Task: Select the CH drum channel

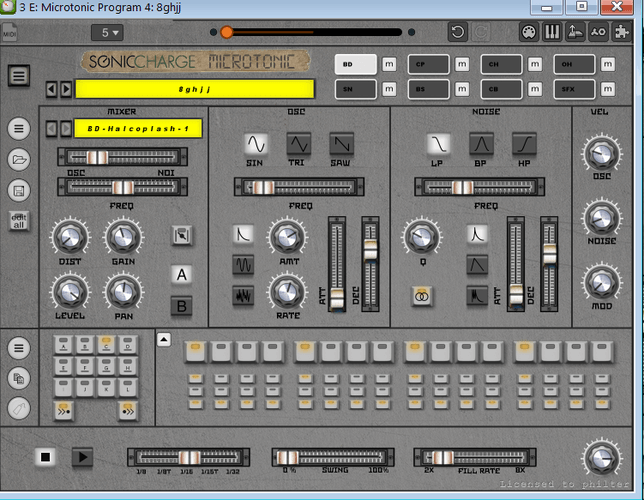Action: 501,64
